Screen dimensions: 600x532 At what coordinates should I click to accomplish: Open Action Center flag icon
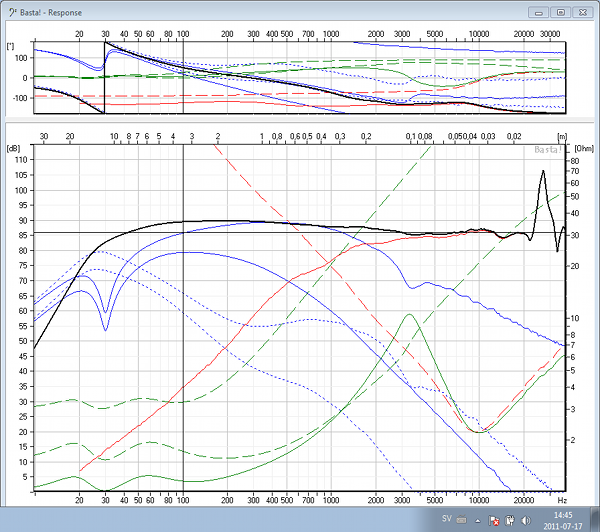(494, 521)
